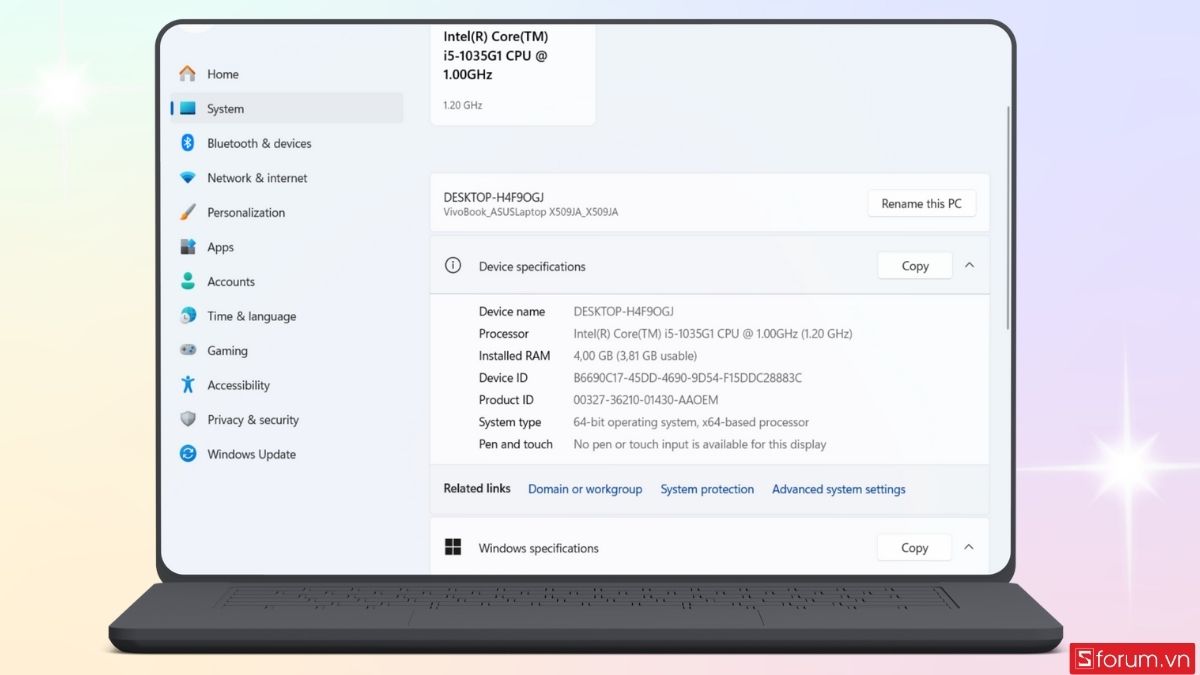Viewport: 1200px width, 675px height.
Task: Click the Pen and touch value text
Action: pos(700,444)
